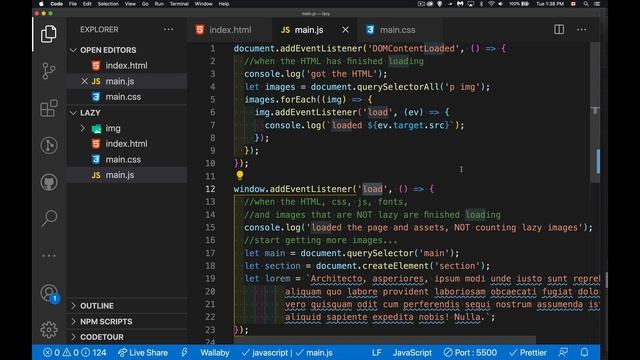The width and height of the screenshot is (640, 360).
Task: Click the main.js check in status bar
Action: [314, 353]
